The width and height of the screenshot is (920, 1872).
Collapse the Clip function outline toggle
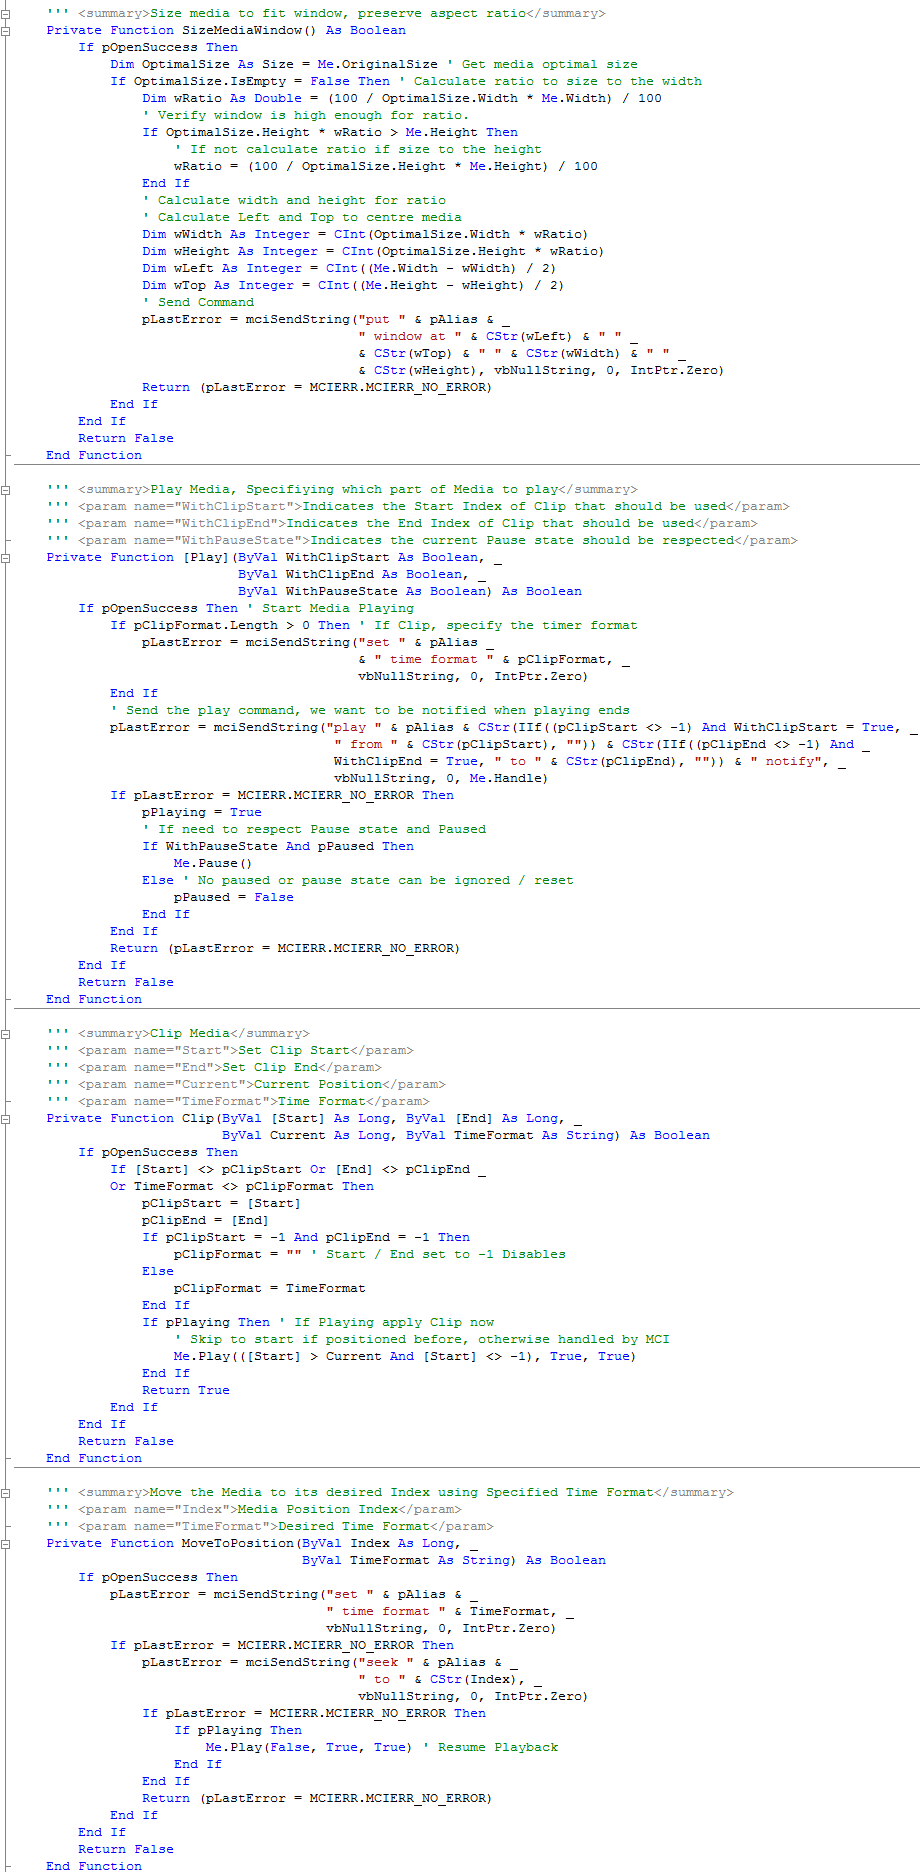(6, 1119)
